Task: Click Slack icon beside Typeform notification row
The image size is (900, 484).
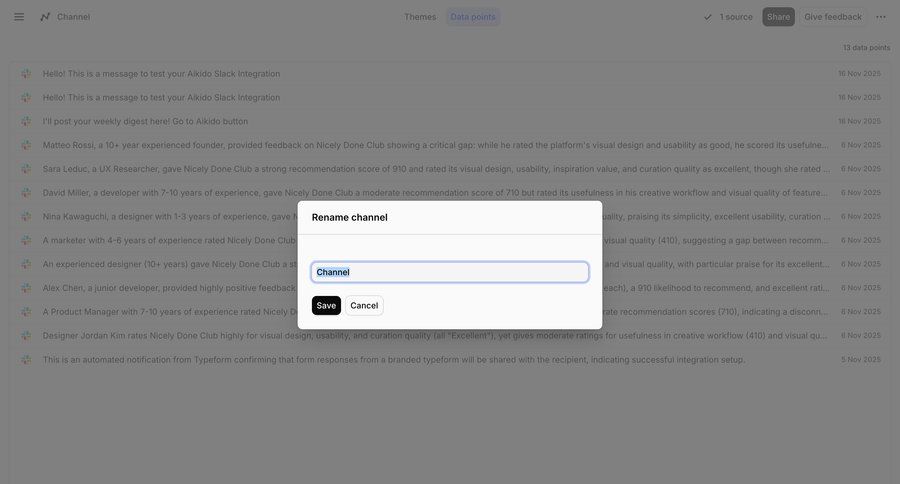Action: [x=26, y=359]
